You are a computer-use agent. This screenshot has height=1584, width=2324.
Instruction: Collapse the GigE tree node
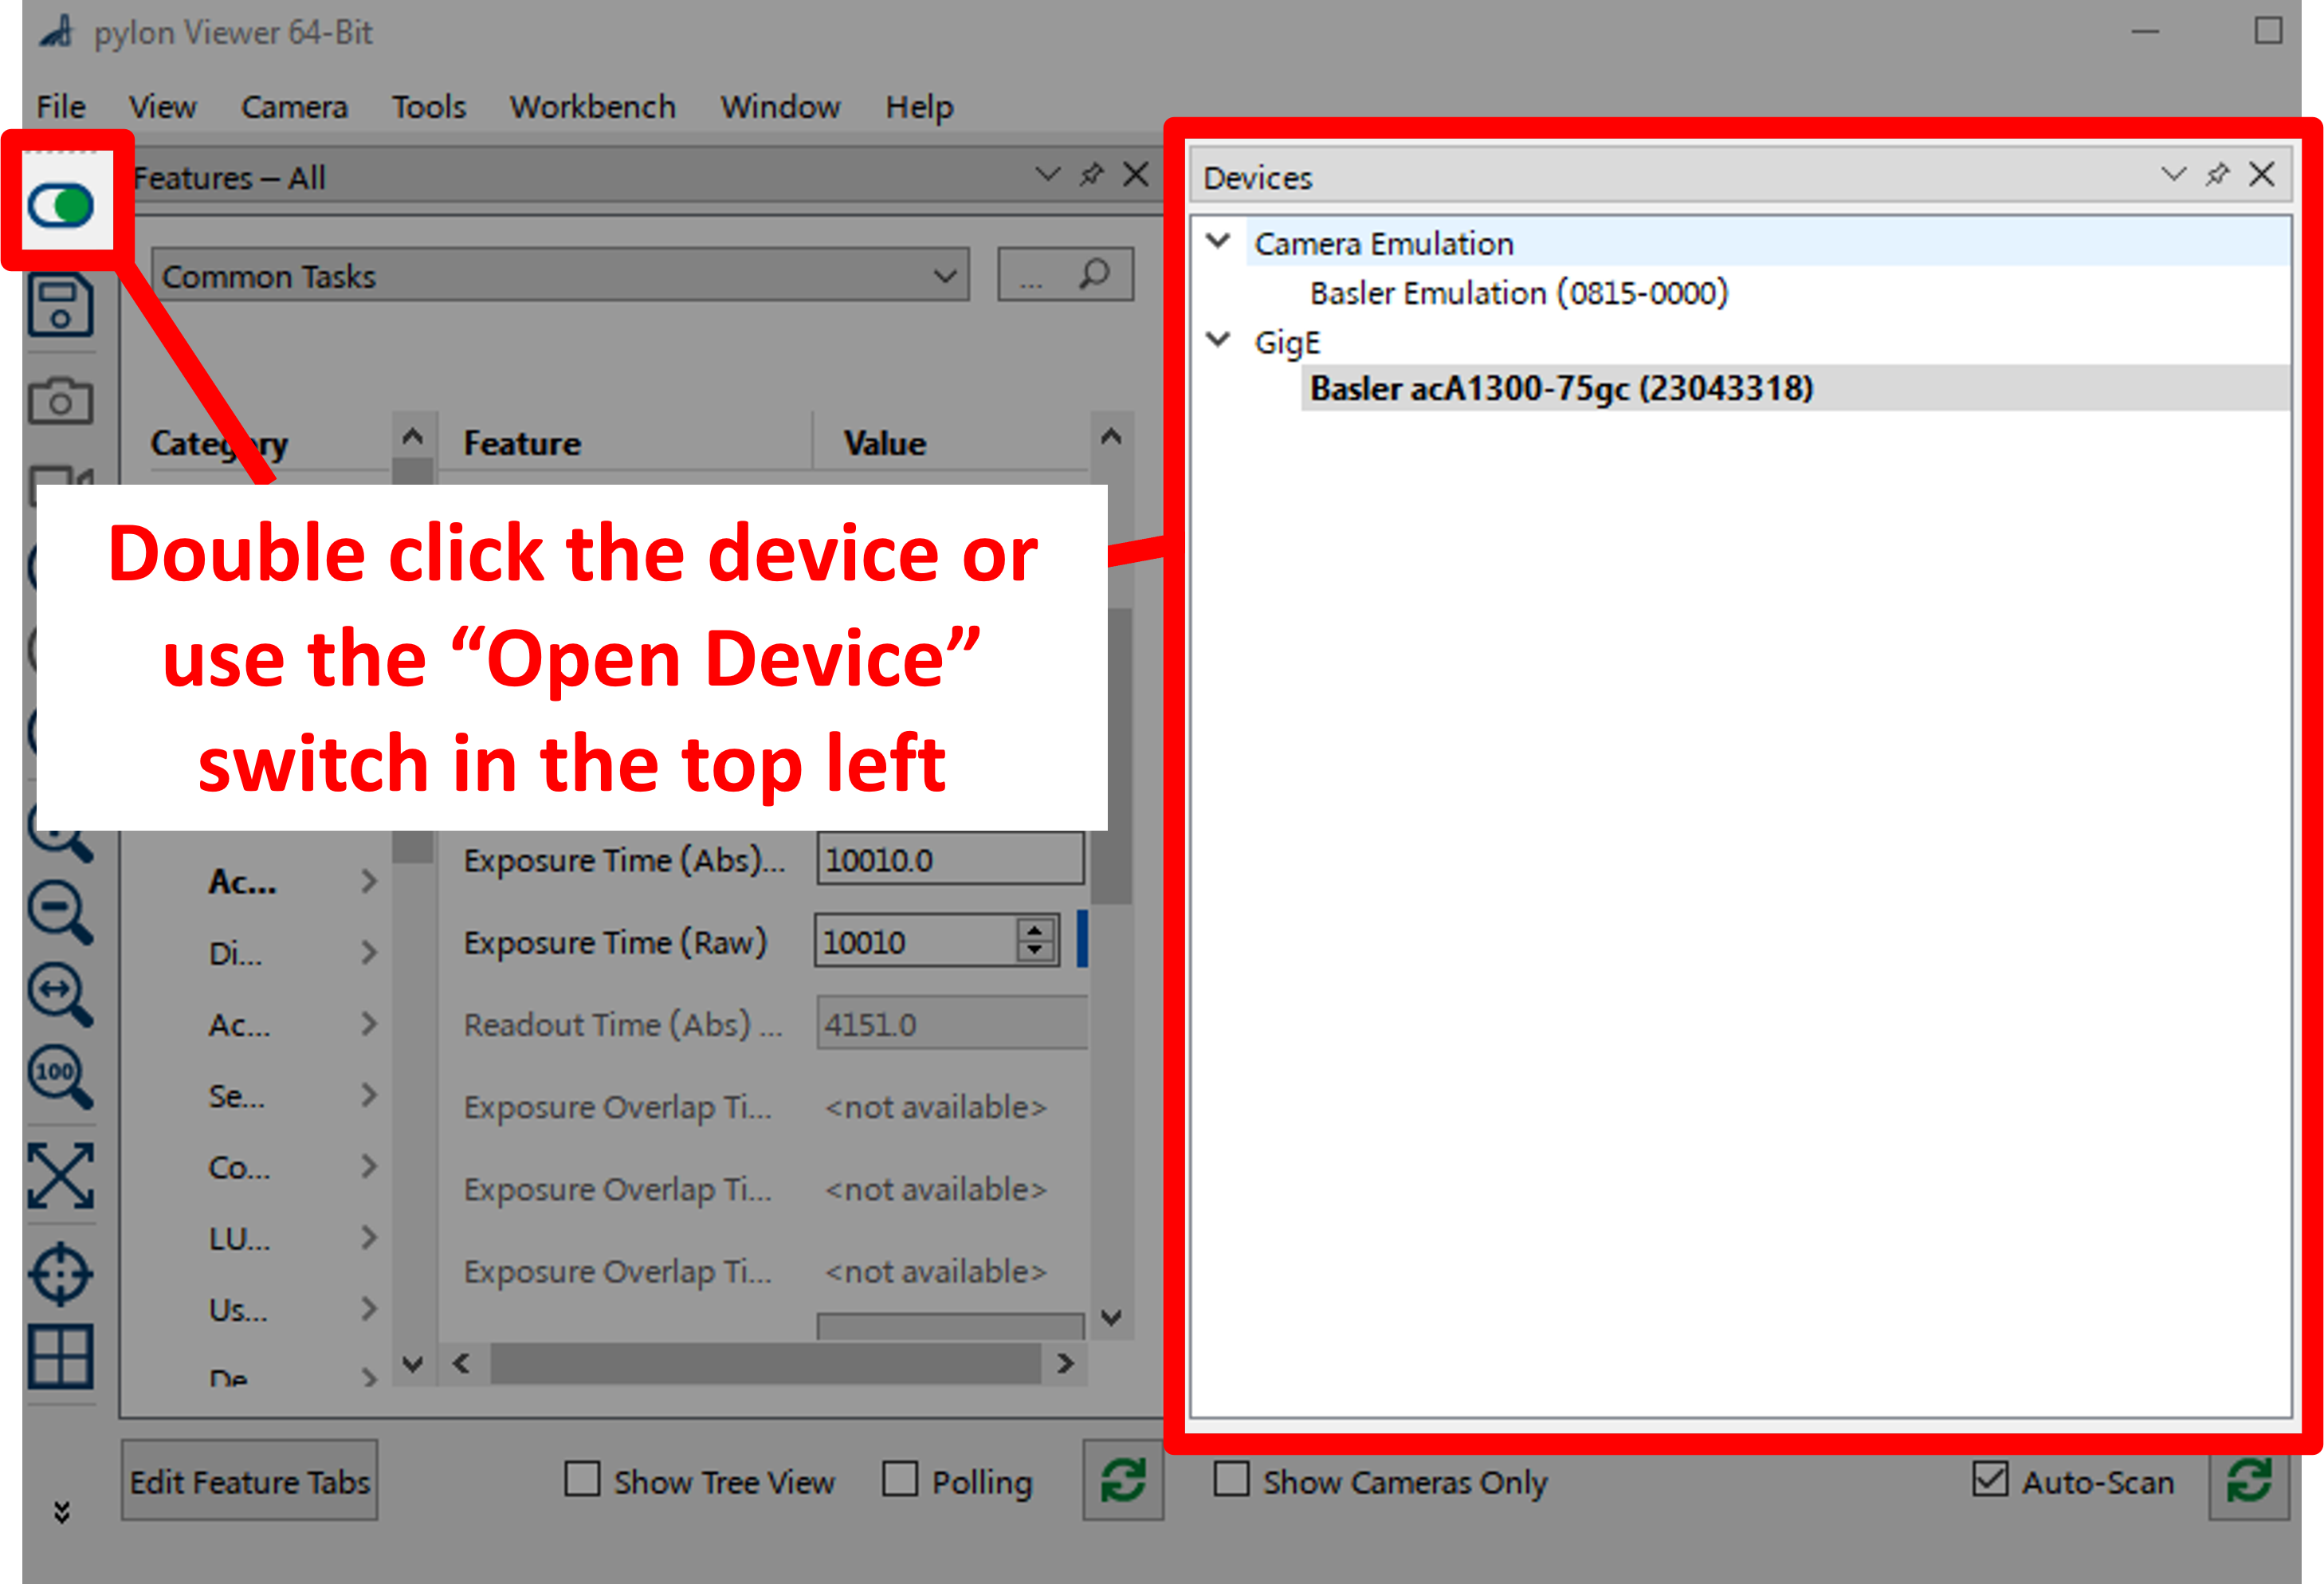click(1218, 339)
